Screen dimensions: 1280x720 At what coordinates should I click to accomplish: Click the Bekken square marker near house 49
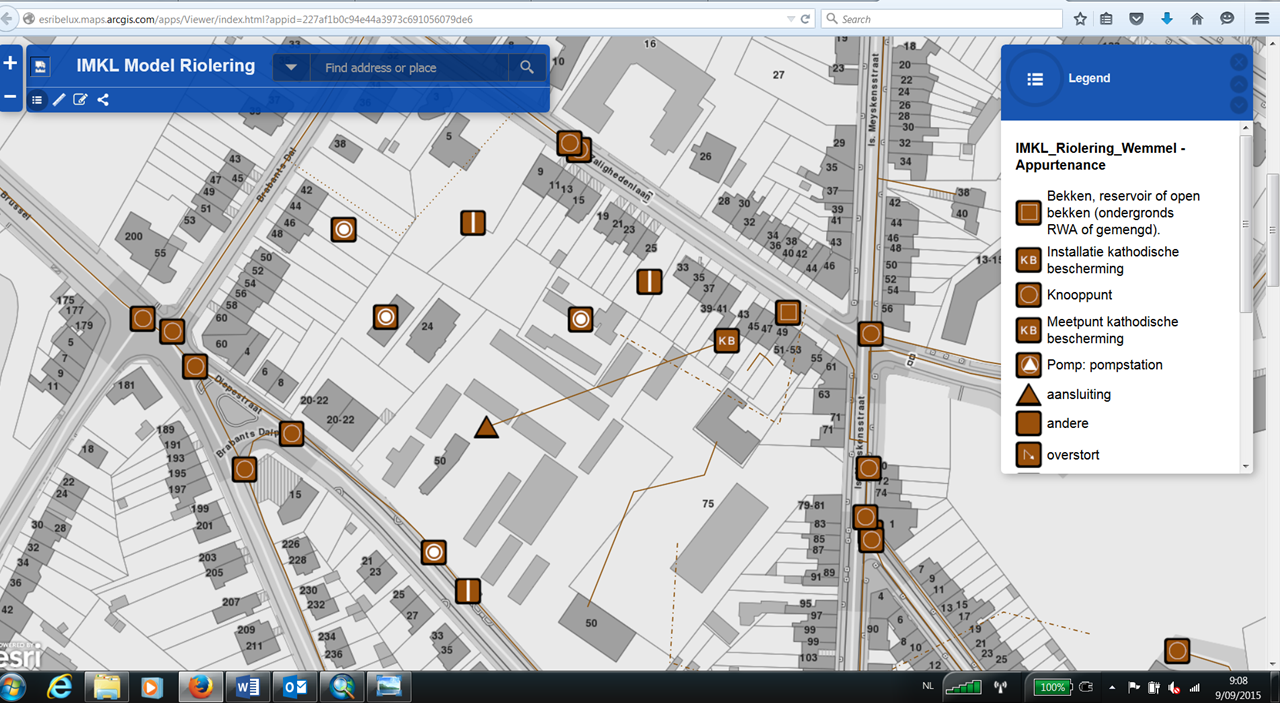pyautogui.click(x=788, y=313)
